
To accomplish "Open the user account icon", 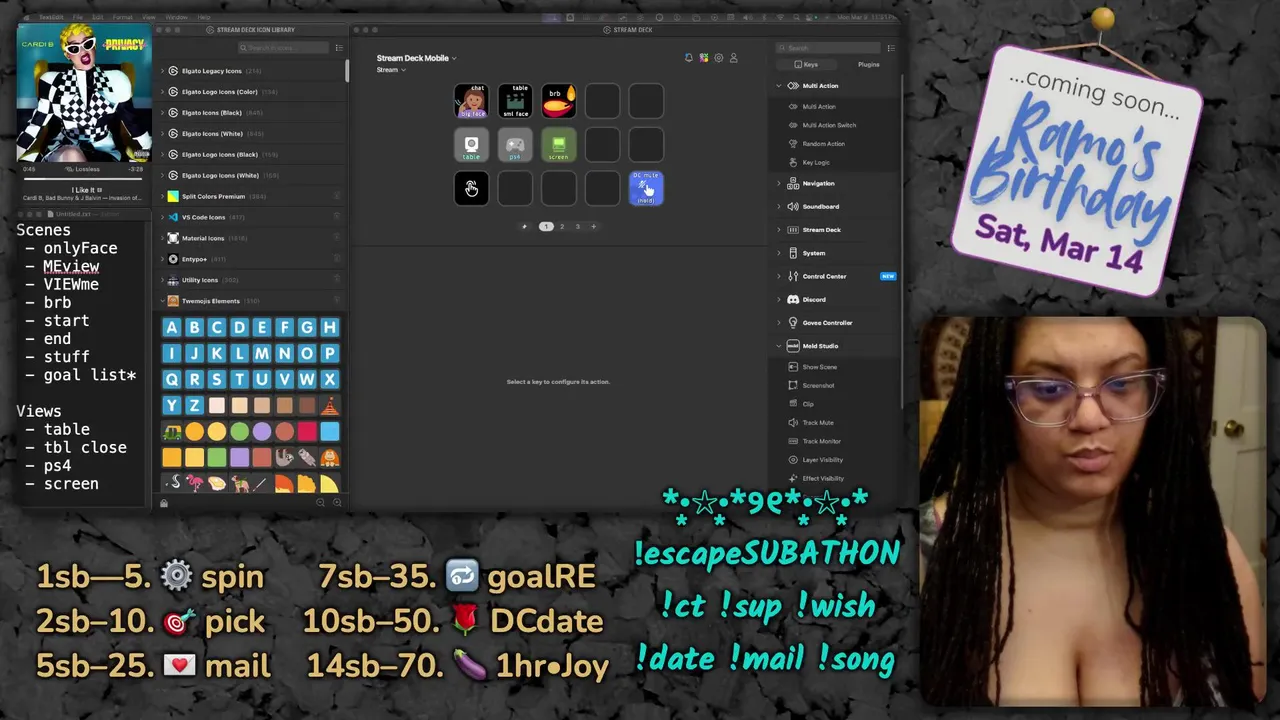I will tap(733, 58).
